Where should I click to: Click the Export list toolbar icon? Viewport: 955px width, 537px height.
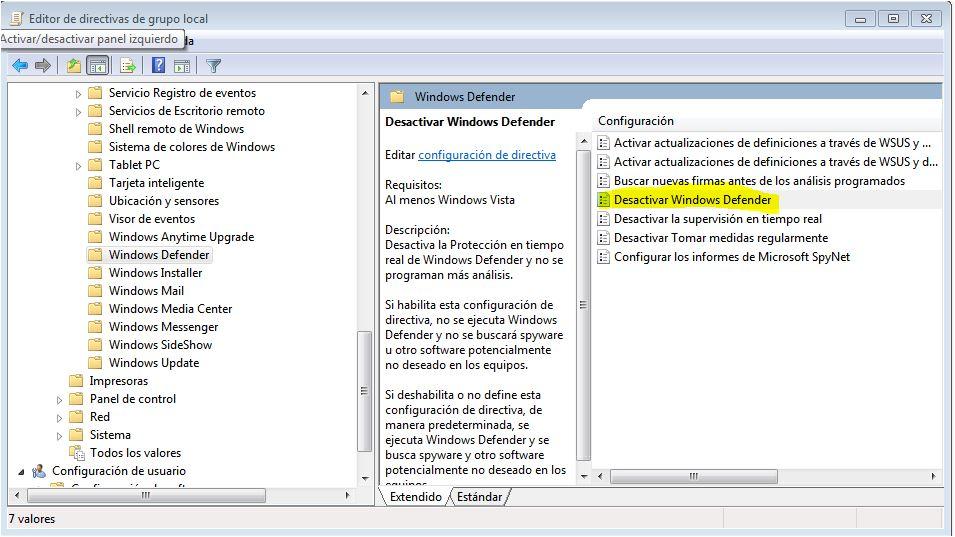[128, 65]
